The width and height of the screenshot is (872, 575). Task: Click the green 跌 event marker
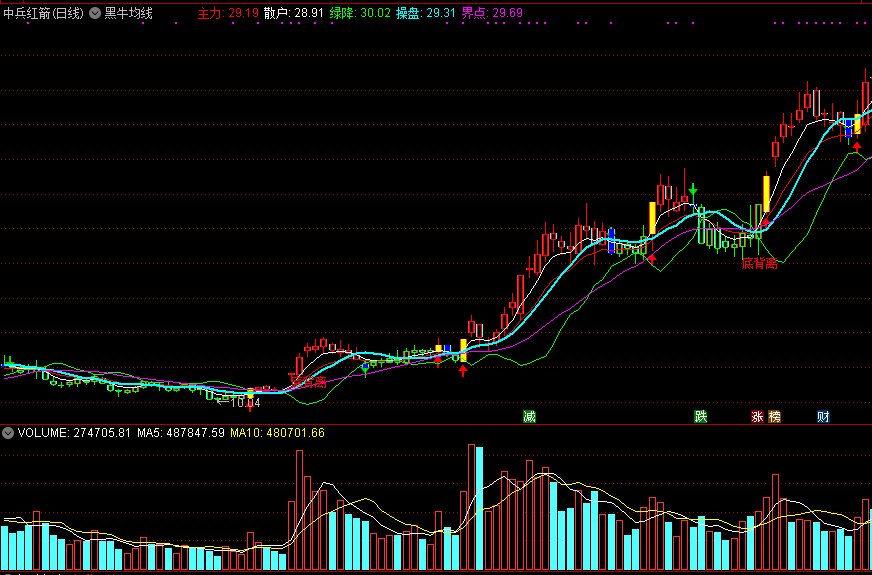[x=701, y=417]
